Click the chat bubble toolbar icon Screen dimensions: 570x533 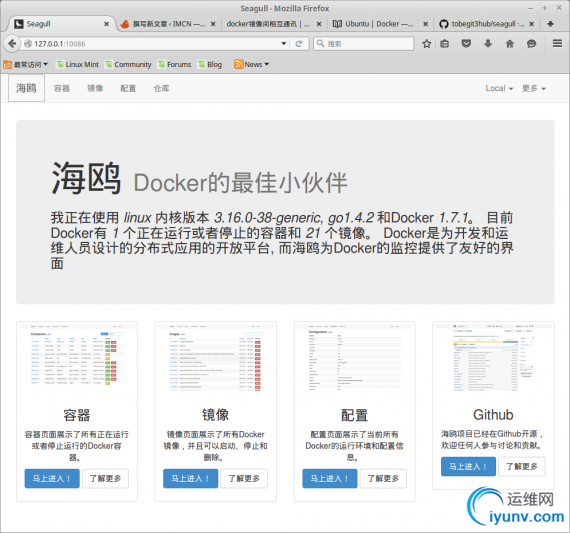(531, 44)
